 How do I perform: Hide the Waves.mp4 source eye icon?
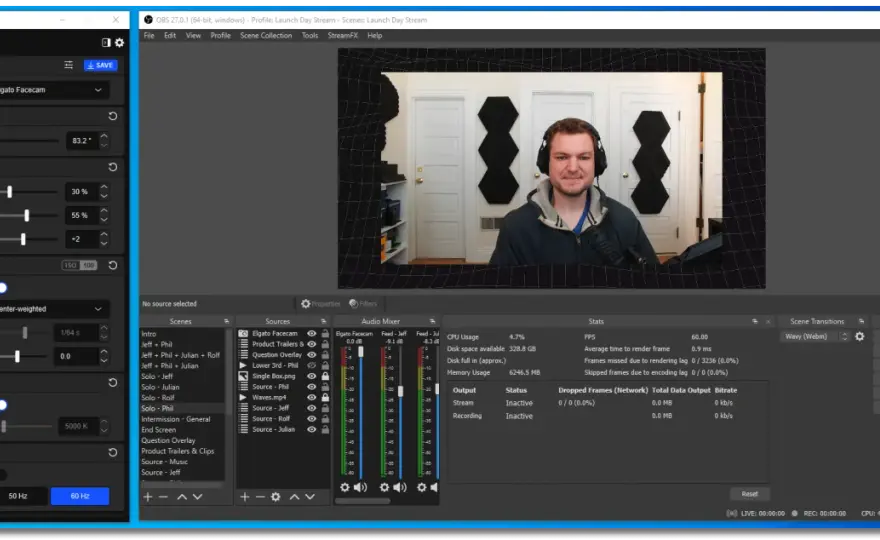pyautogui.click(x=311, y=397)
